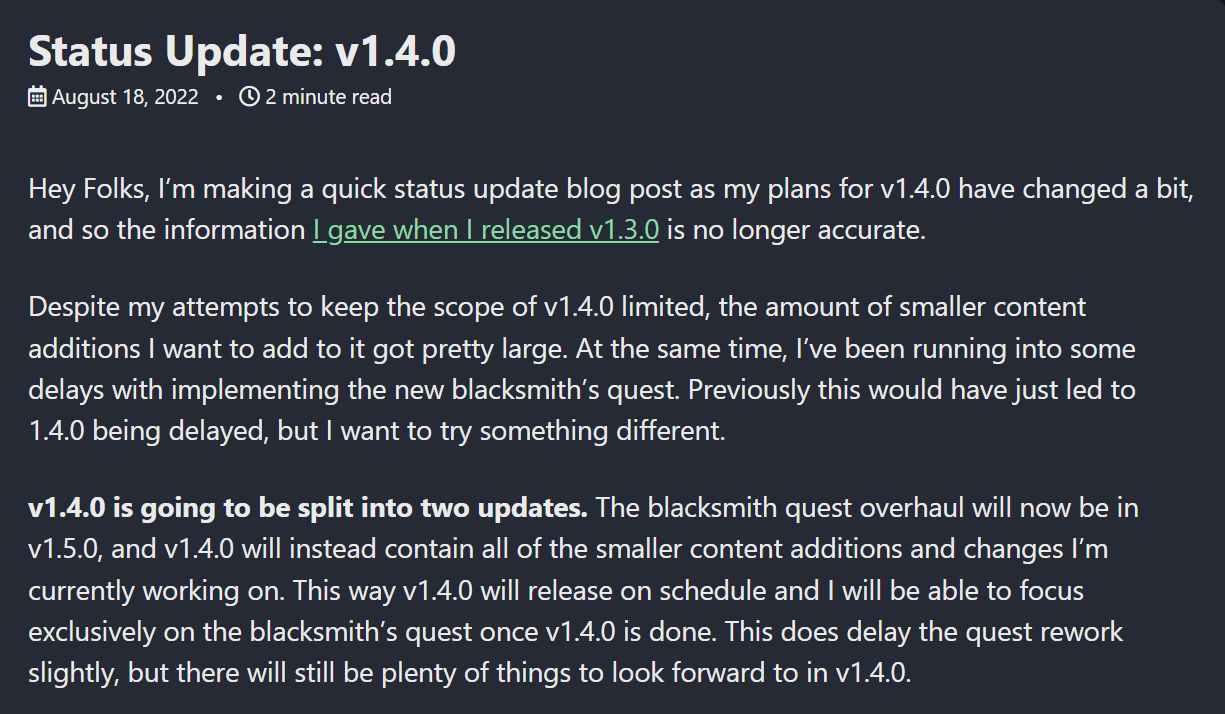
Task: Click the bold 'split into two updates' sentence
Action: [x=308, y=508]
